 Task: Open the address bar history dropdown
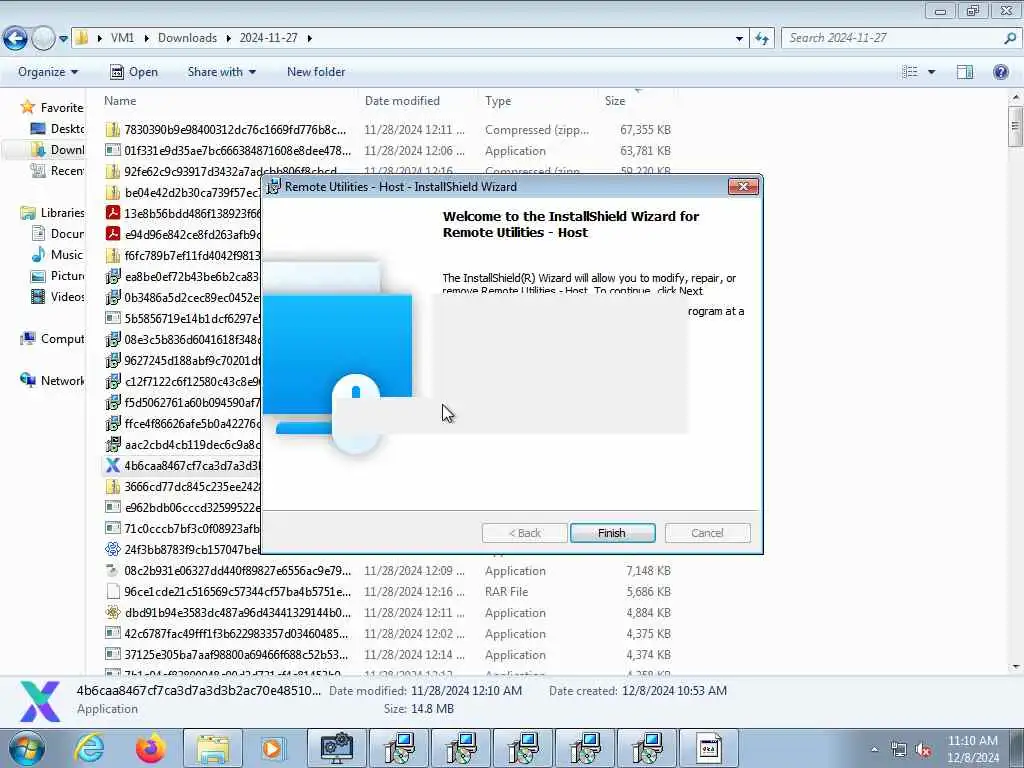(739, 39)
